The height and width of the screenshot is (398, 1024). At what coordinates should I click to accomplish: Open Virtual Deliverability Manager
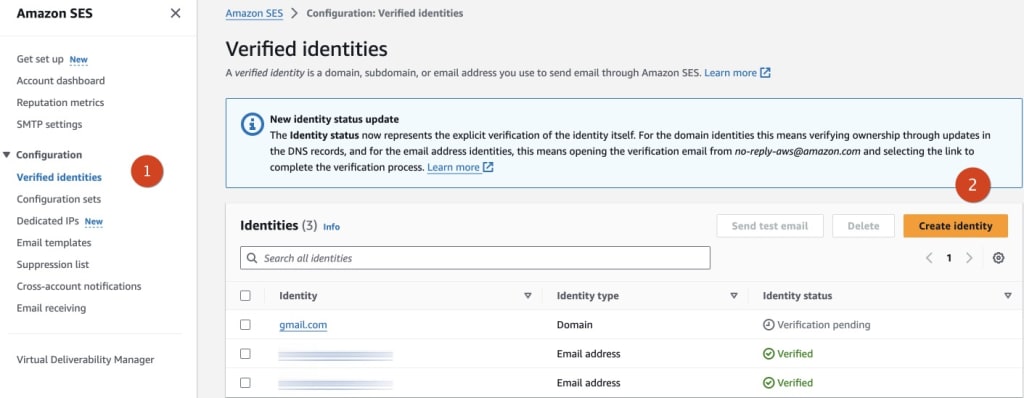click(x=86, y=359)
